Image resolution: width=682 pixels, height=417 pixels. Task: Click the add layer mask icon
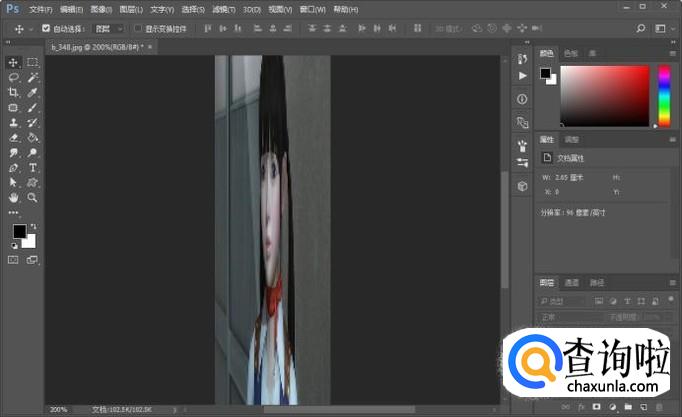pyautogui.click(x=596, y=407)
